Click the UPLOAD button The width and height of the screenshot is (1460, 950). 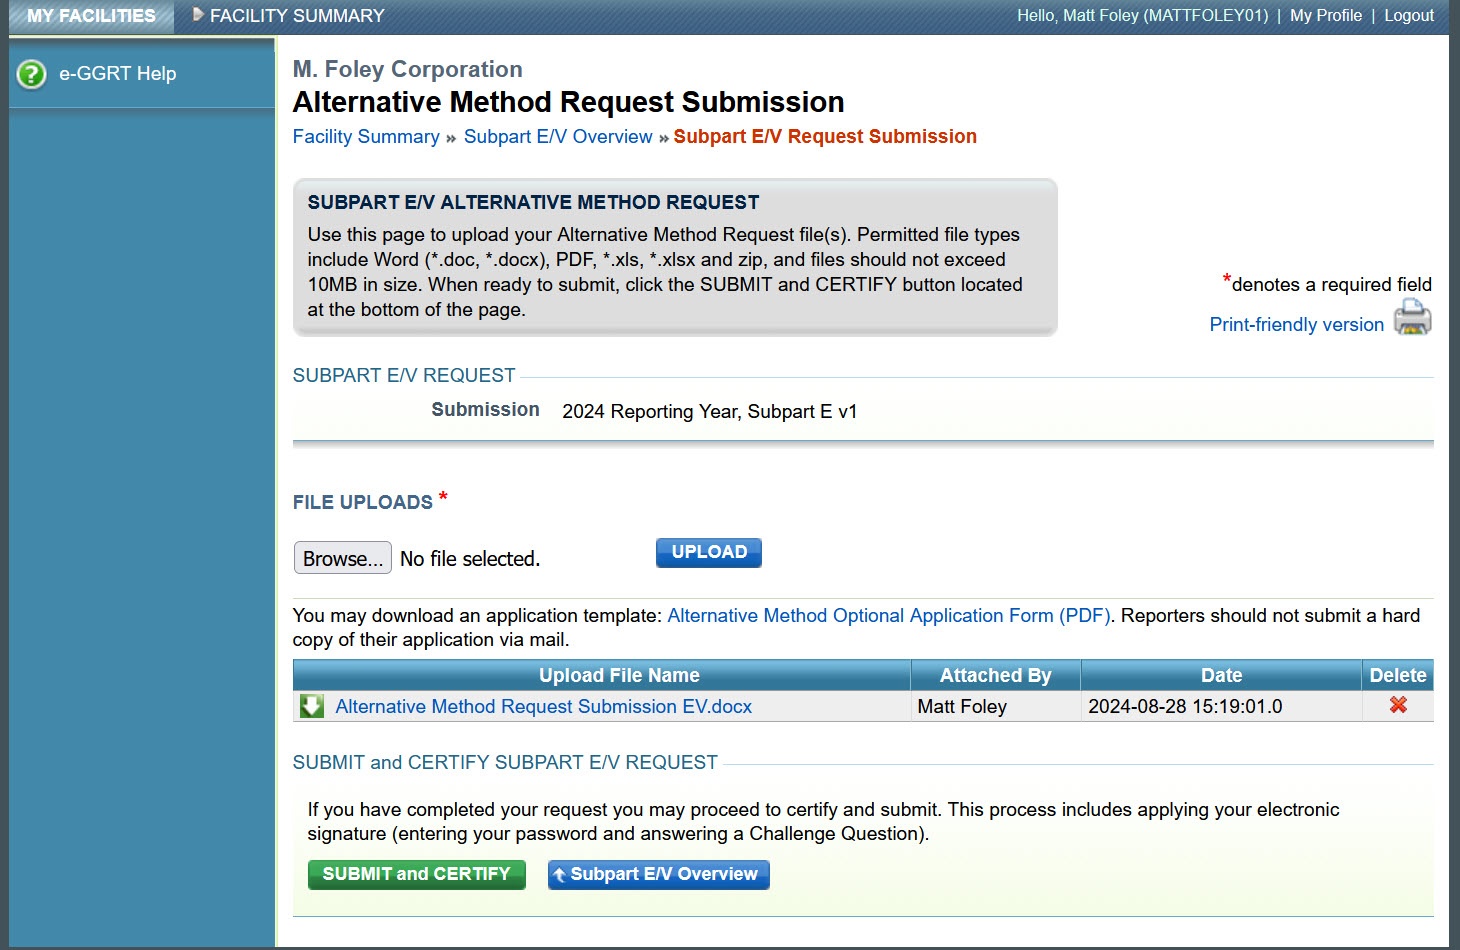pyautogui.click(x=709, y=552)
